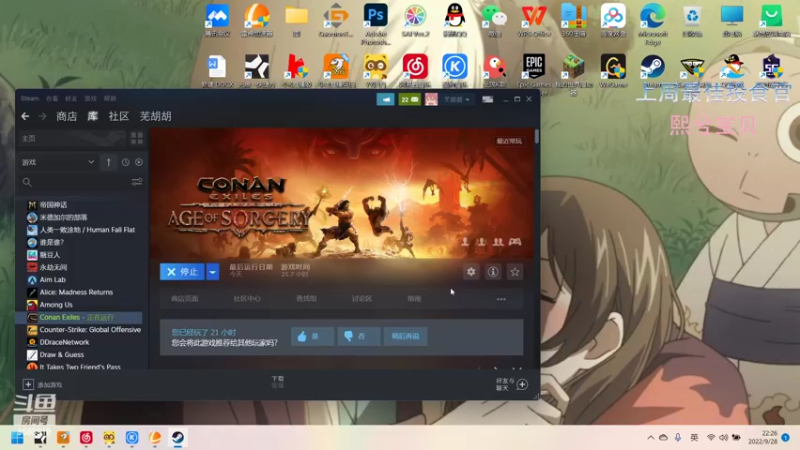Viewport: 800px width, 450px height.
Task: Click the 主页 library home button
Action: pyautogui.click(x=70, y=138)
